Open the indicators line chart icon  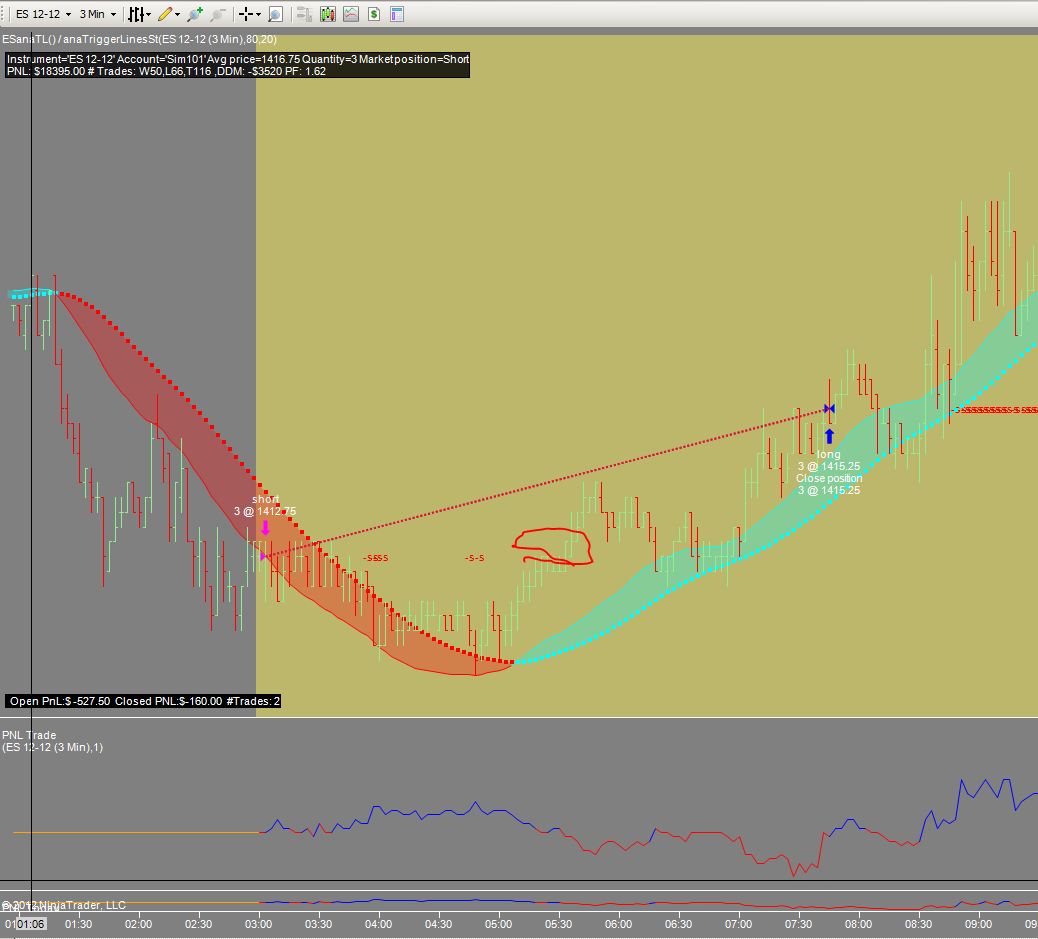tap(350, 14)
